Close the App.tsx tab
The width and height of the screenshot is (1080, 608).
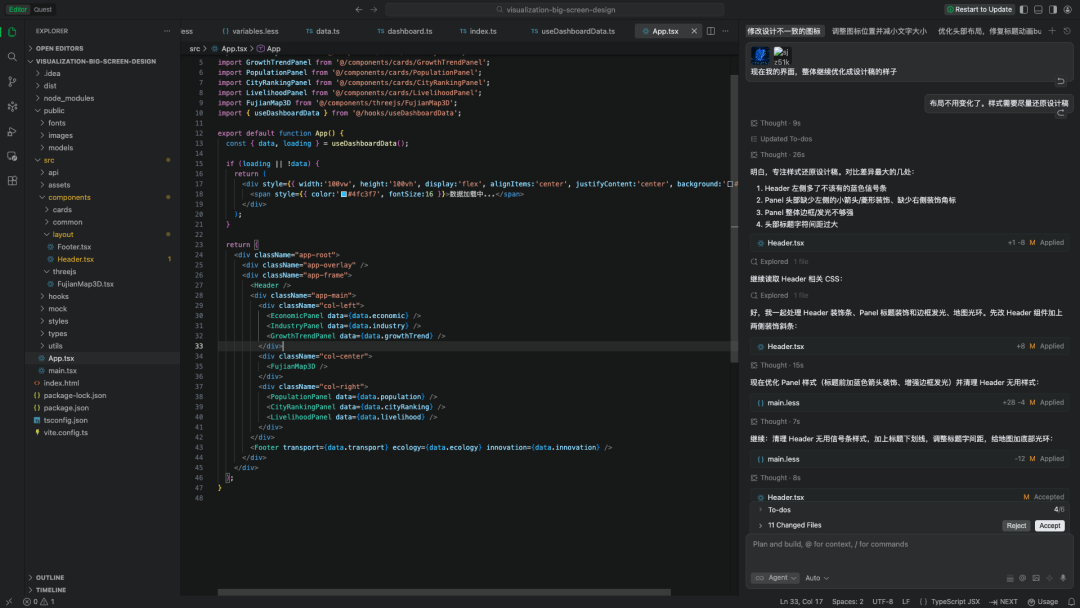click(694, 31)
